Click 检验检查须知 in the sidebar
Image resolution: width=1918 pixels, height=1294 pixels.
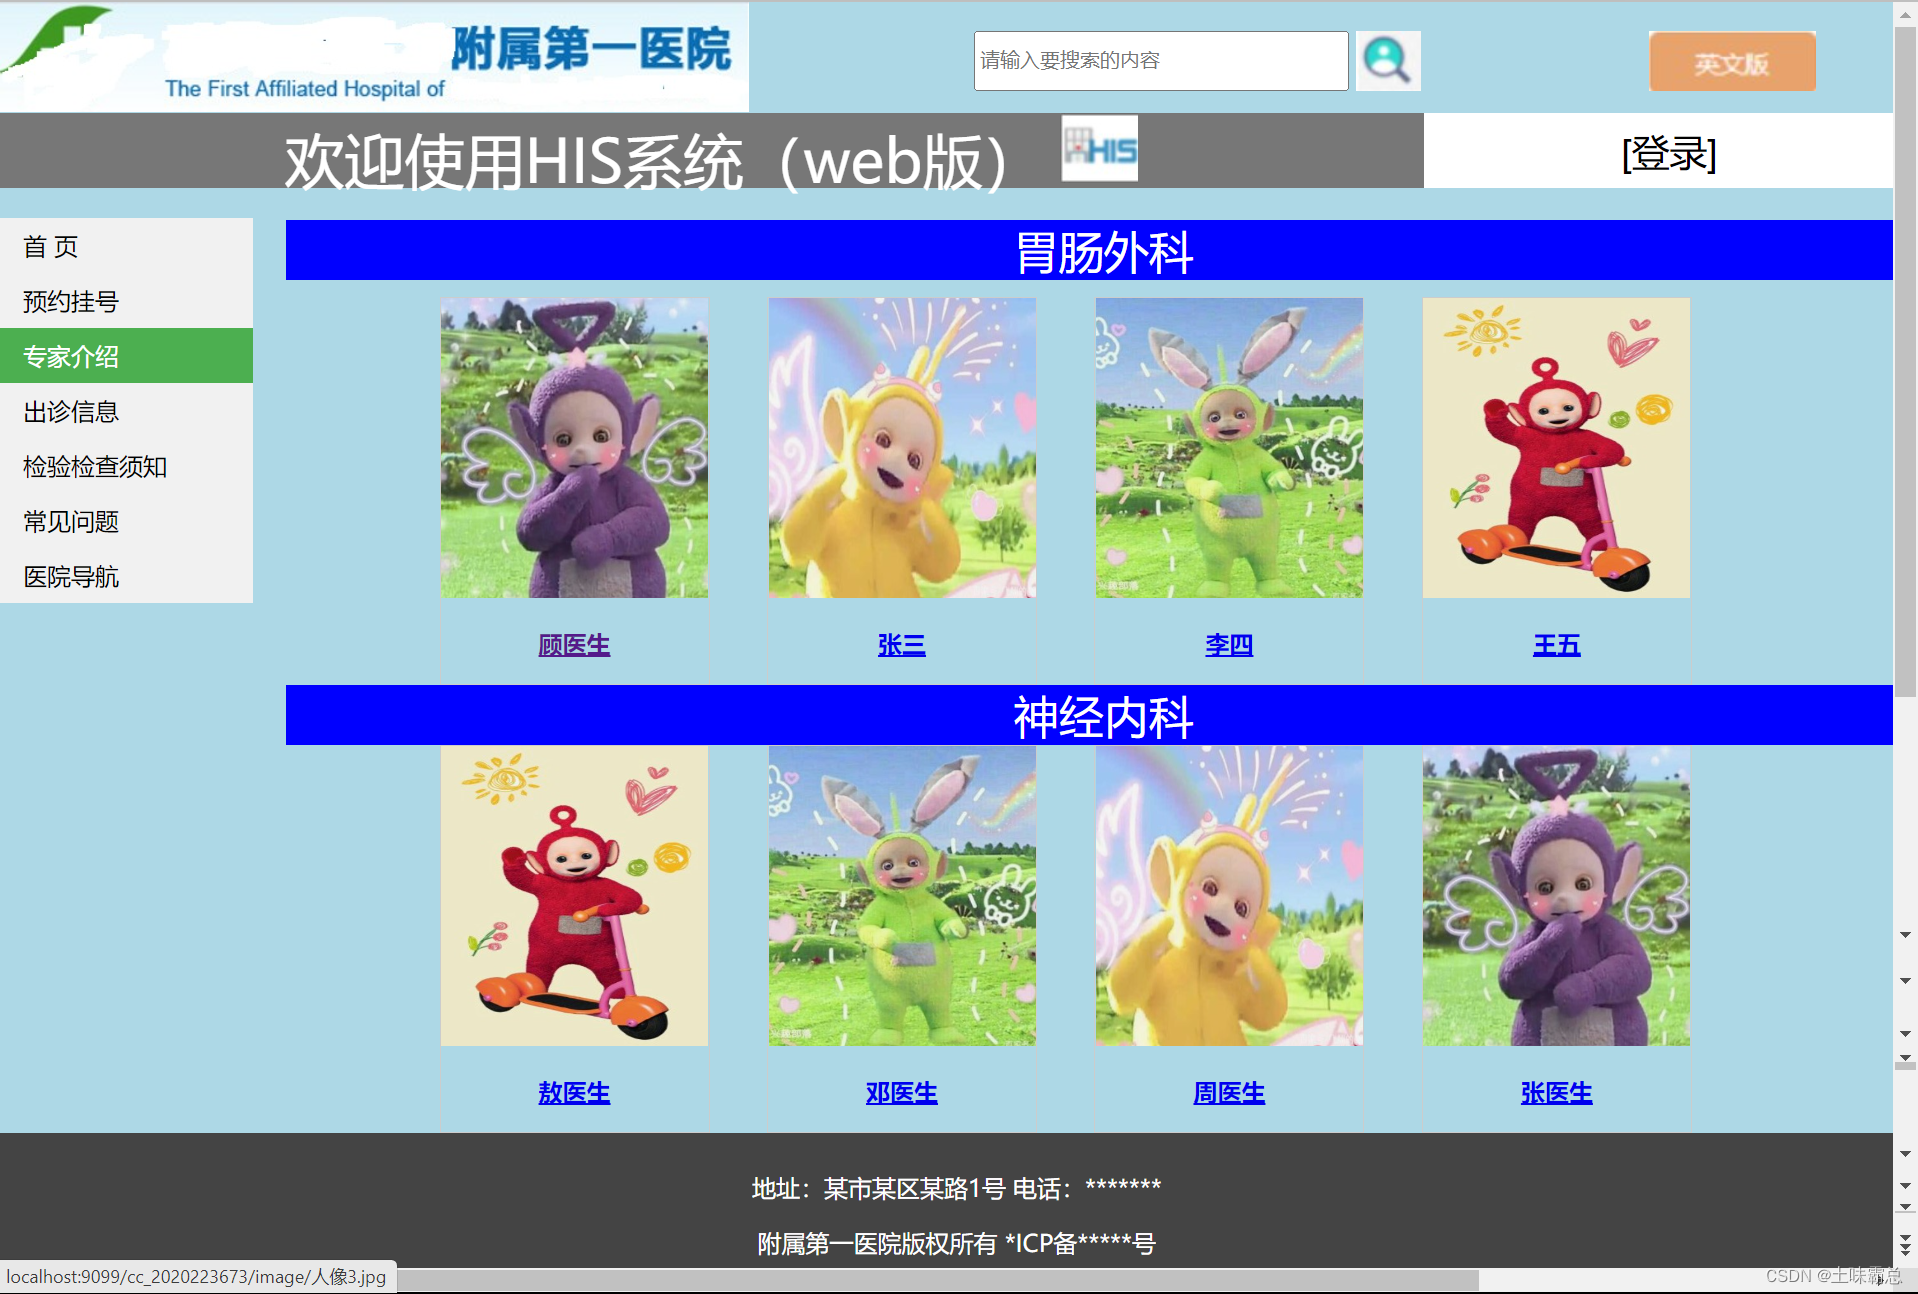[93, 466]
